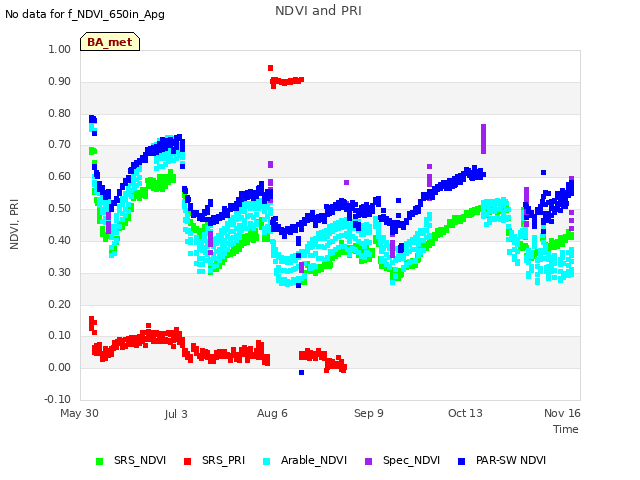Click the -0.10 y-axis tick label
The height and width of the screenshot is (480, 640).
click(58, 399)
